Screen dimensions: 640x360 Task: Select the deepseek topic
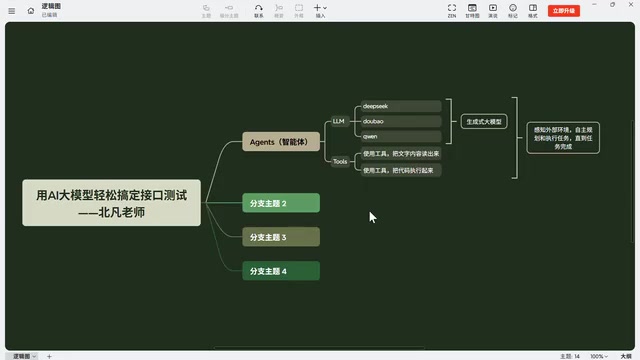[x=401, y=106]
